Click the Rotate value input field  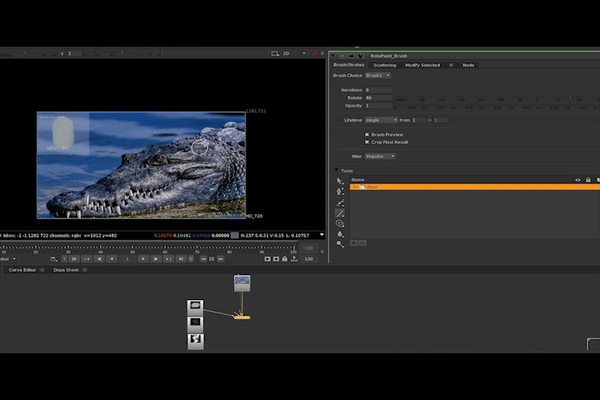[x=378, y=98]
